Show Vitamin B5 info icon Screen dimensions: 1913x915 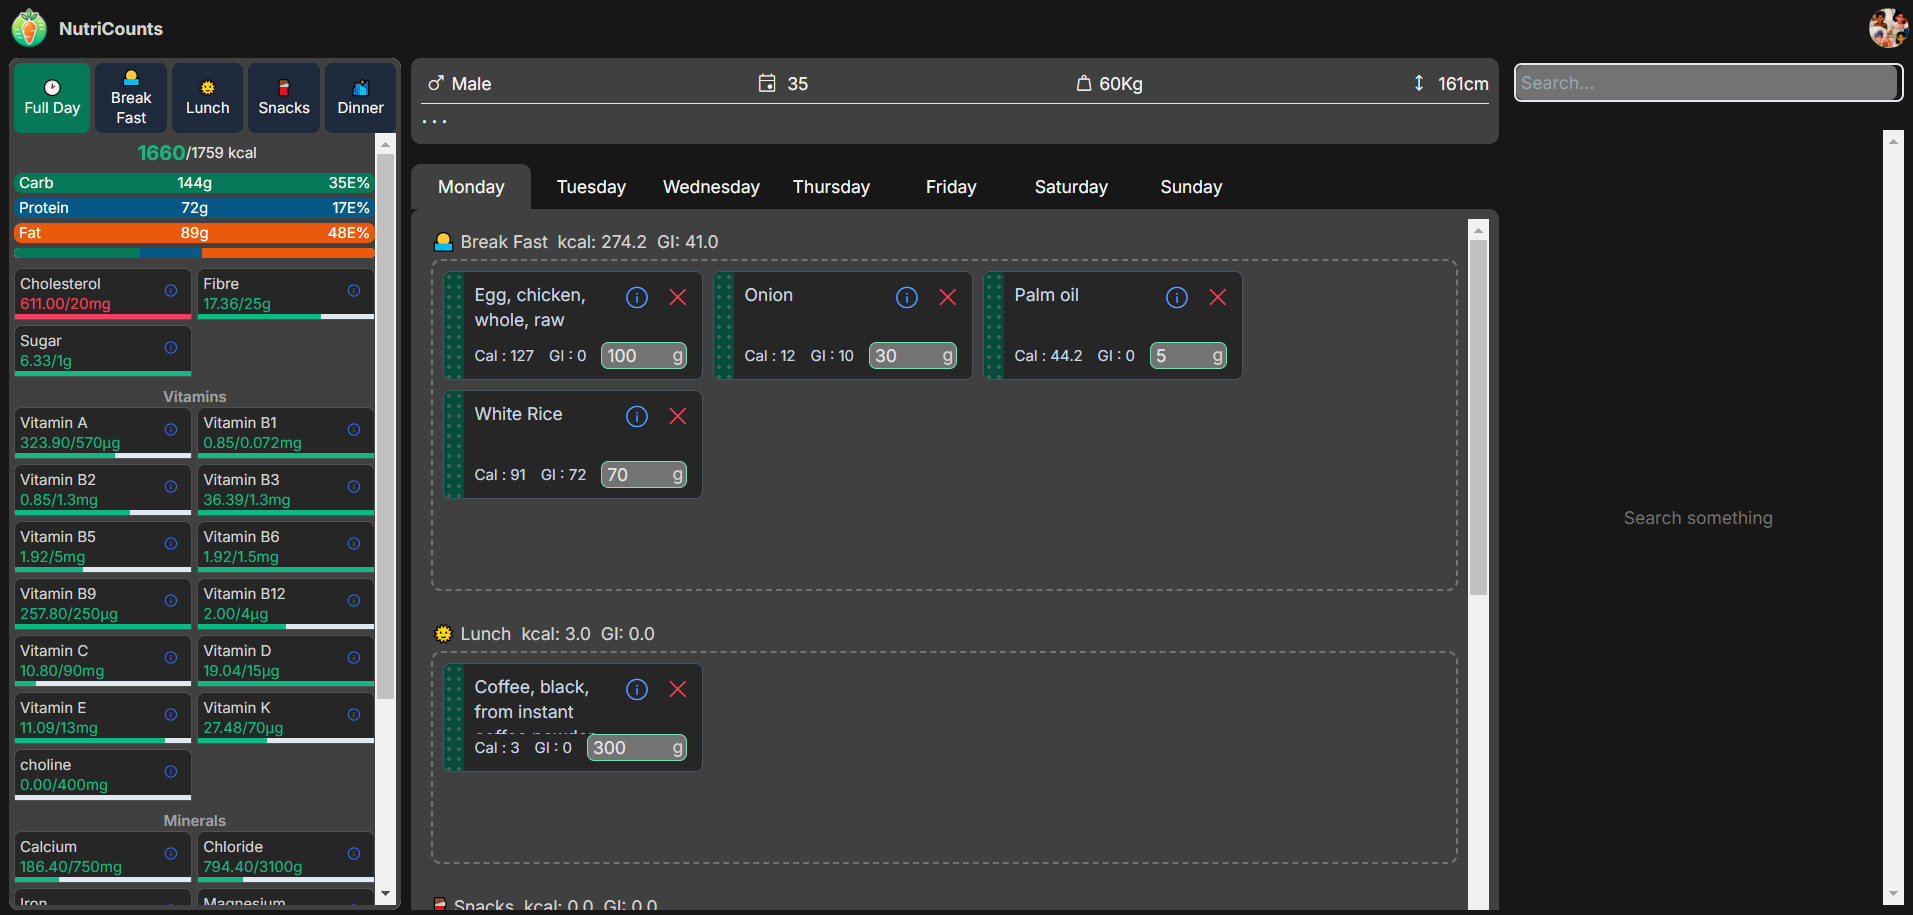coord(171,544)
